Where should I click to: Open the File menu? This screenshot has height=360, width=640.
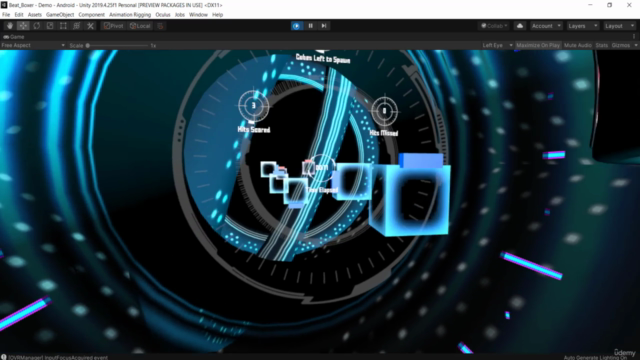click(x=6, y=15)
